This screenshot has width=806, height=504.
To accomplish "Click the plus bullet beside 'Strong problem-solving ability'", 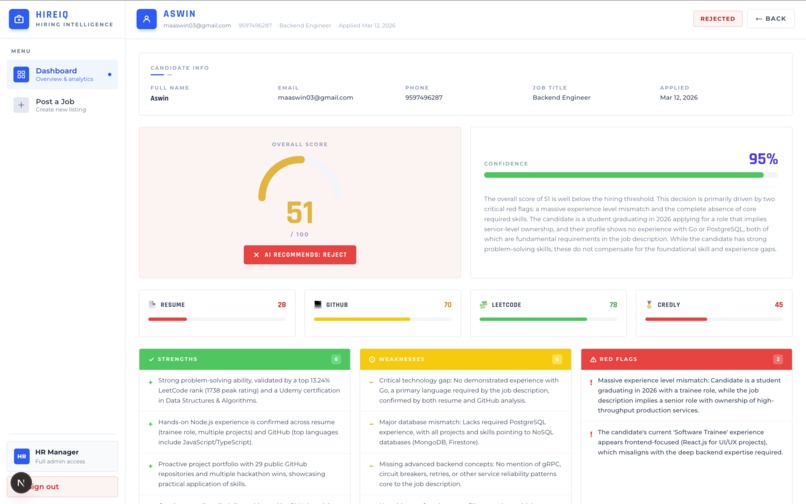I will click(150, 382).
